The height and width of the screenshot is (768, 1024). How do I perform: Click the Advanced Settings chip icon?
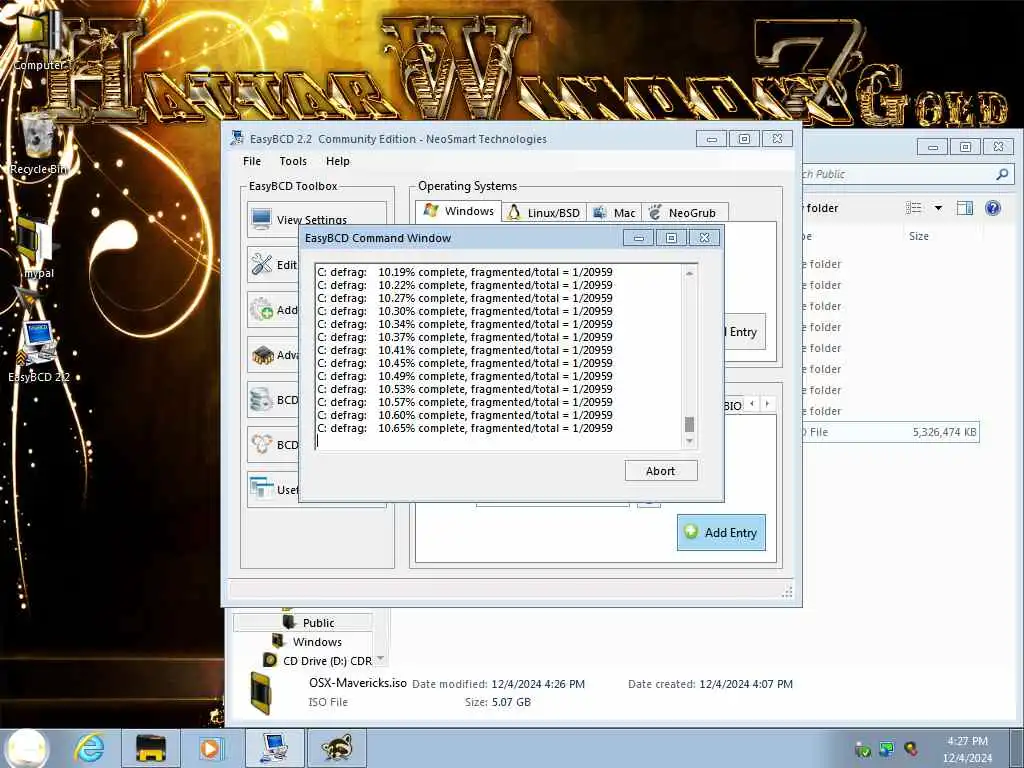coord(262,355)
